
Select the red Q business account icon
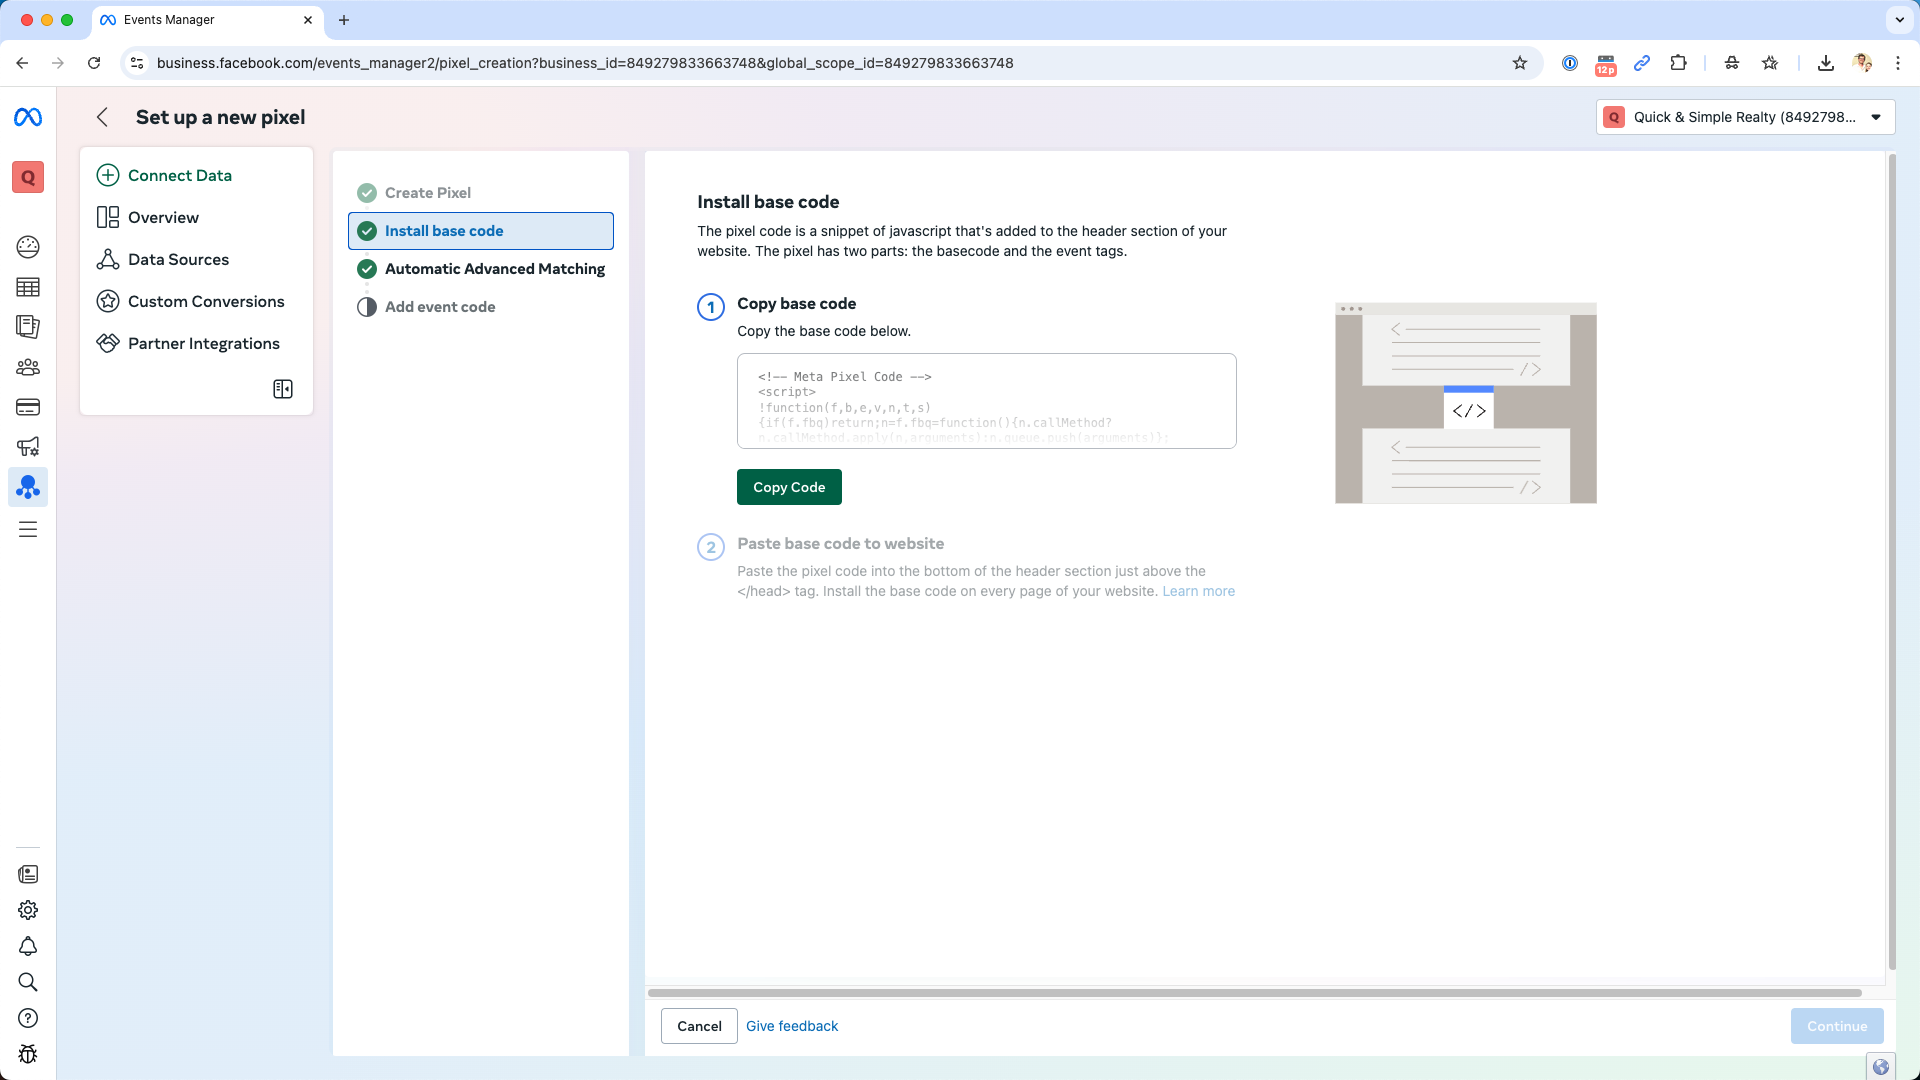coord(28,178)
